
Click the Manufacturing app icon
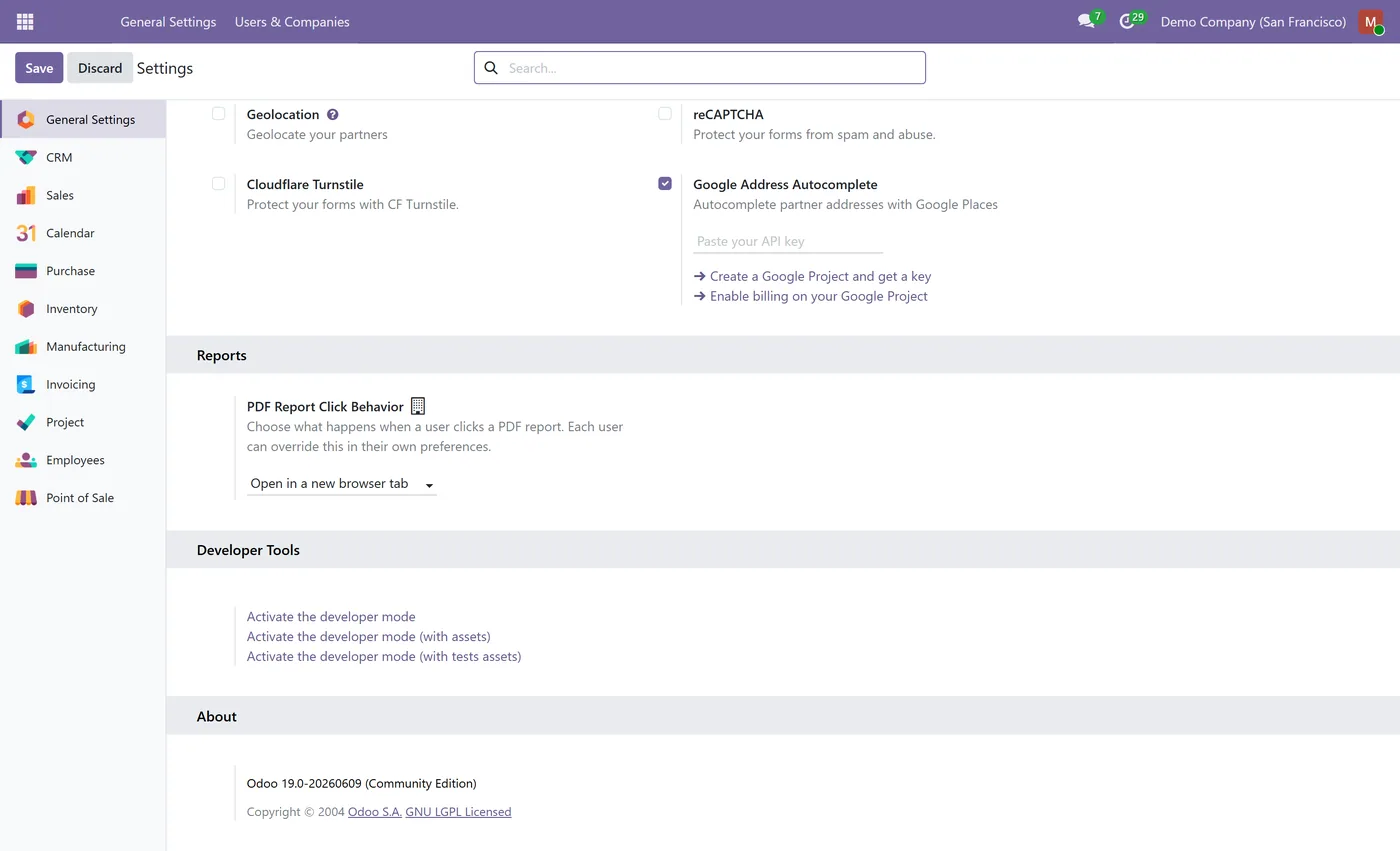pyautogui.click(x=26, y=347)
